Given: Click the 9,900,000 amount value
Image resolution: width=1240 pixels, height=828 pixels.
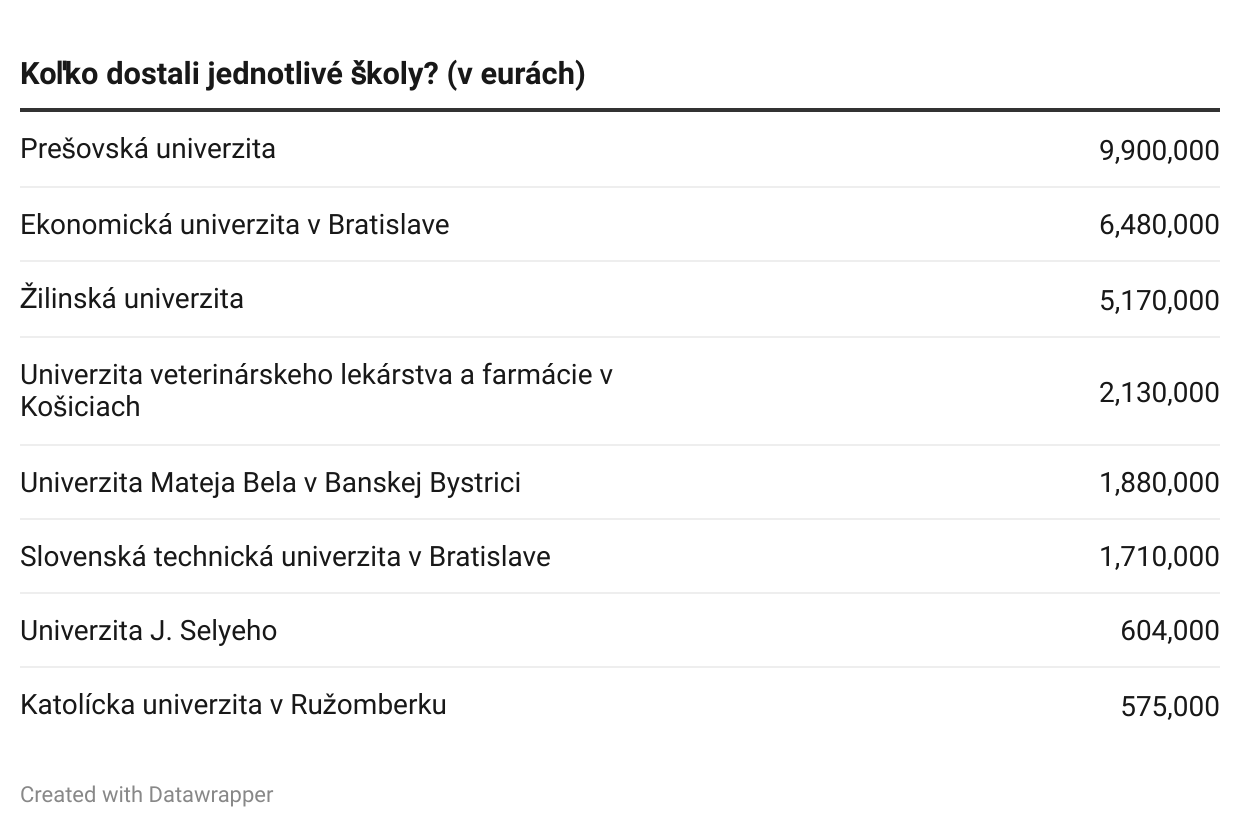Looking at the screenshot, I should (1159, 150).
